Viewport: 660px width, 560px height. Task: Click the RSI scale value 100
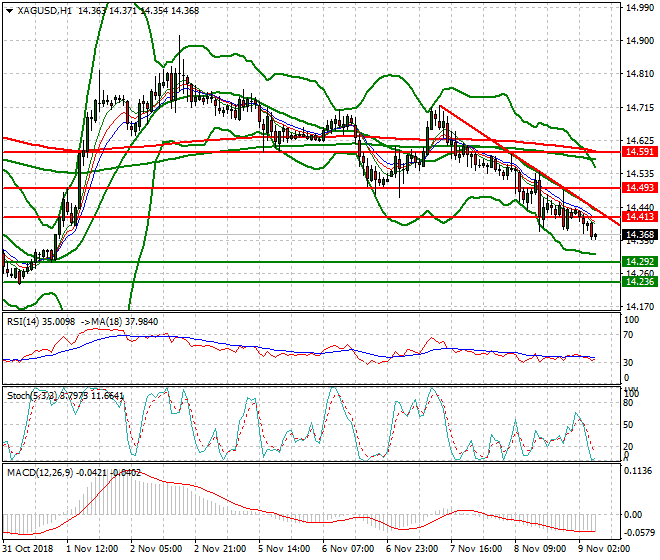[x=629, y=321]
